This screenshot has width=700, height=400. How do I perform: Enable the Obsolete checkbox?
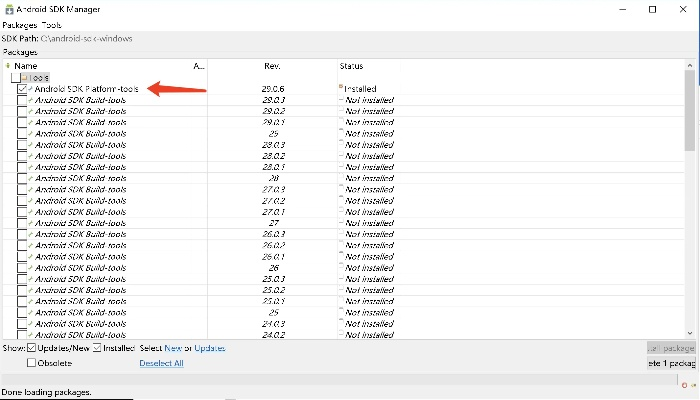point(32,363)
